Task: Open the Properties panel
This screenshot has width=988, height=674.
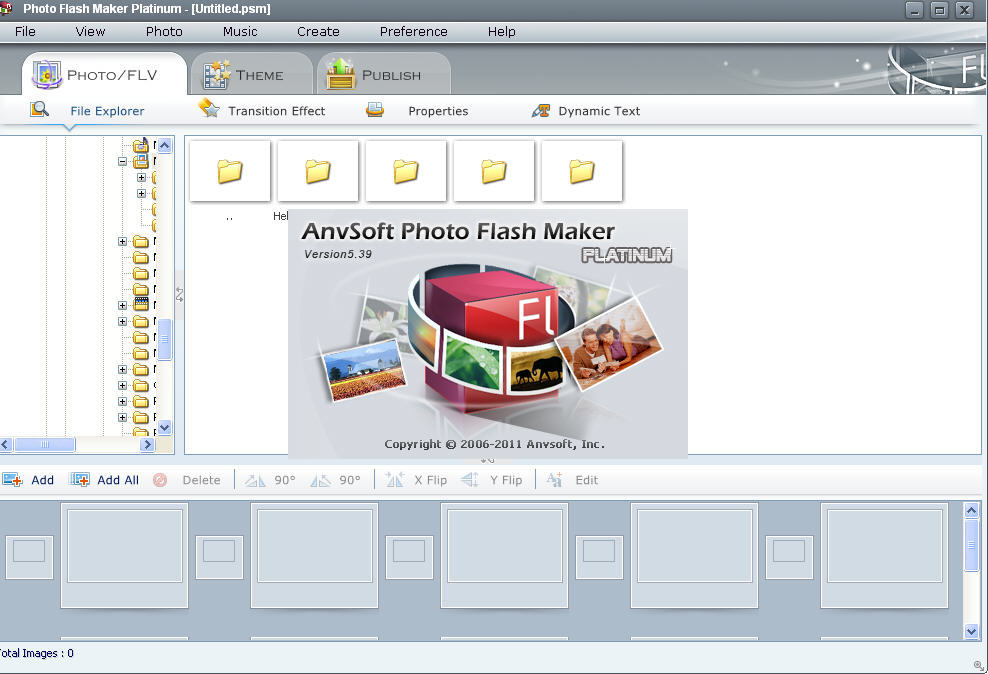Action: pos(417,110)
